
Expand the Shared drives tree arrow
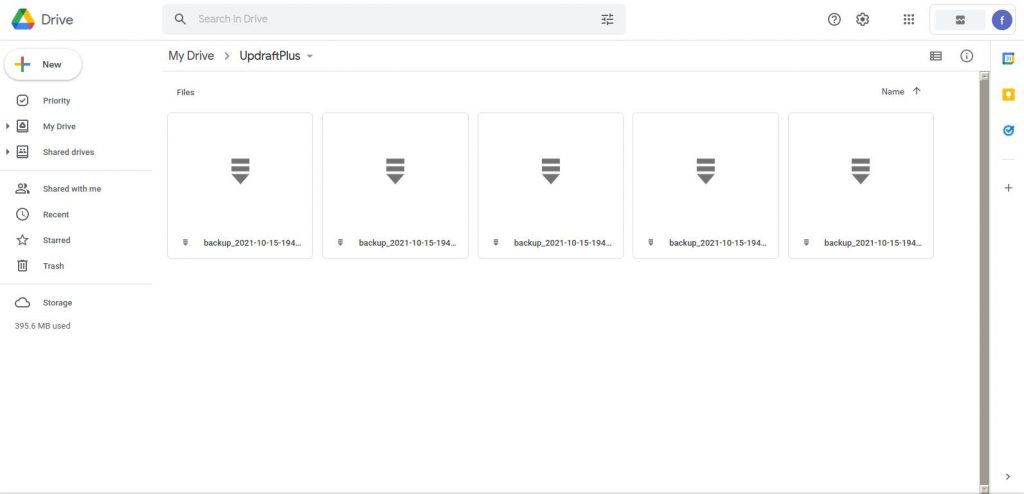click(8, 152)
